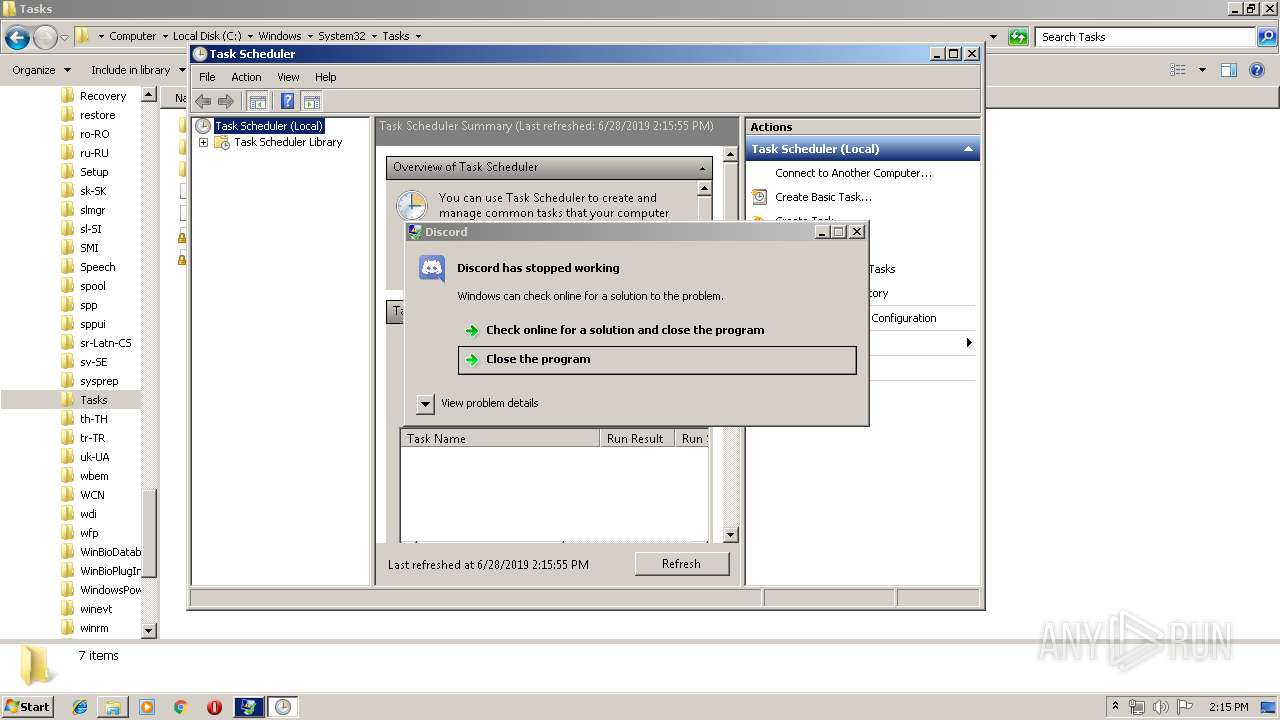Click Include in library in Explorer toolbar
Image resolution: width=1280 pixels, height=720 pixels.
click(x=138, y=70)
